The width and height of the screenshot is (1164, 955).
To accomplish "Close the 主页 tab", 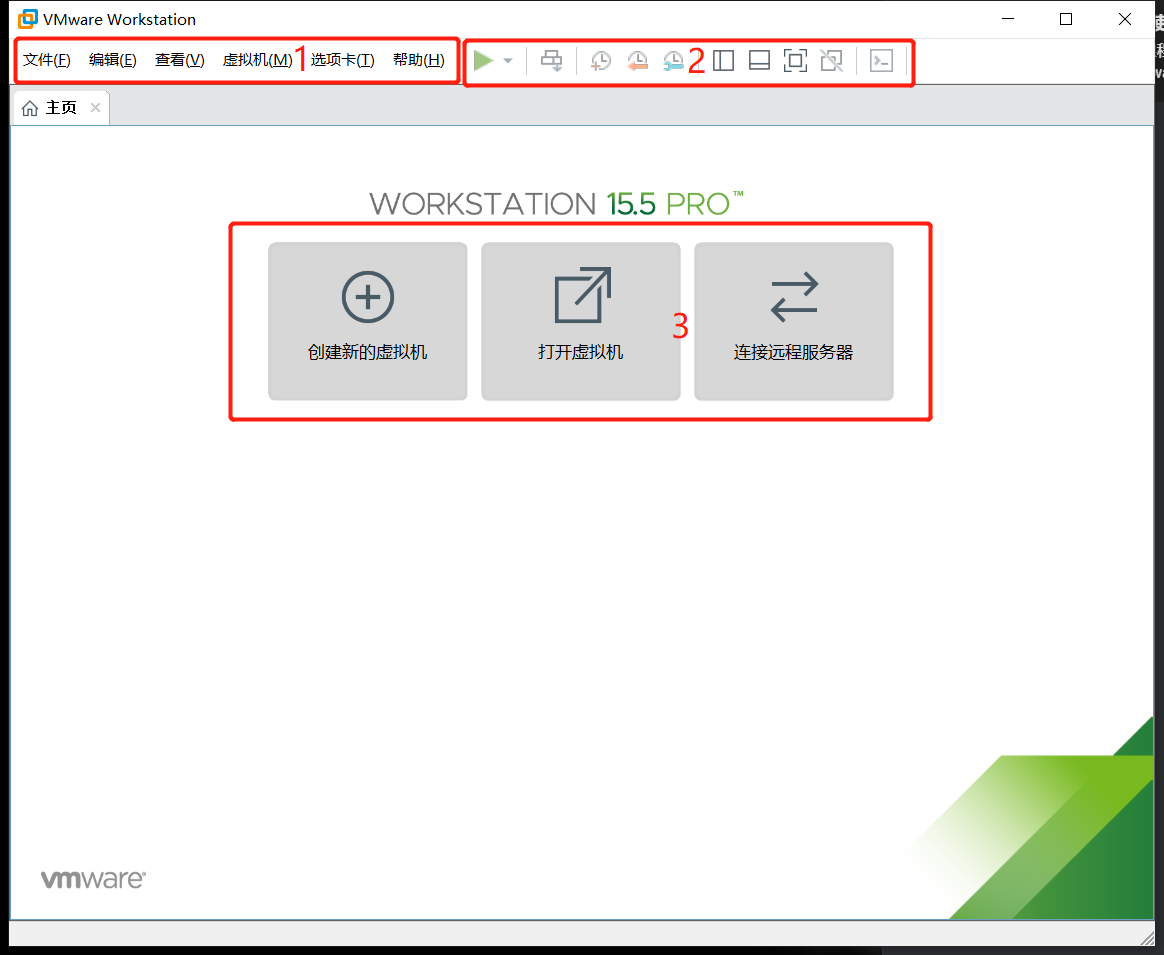I will coord(95,107).
